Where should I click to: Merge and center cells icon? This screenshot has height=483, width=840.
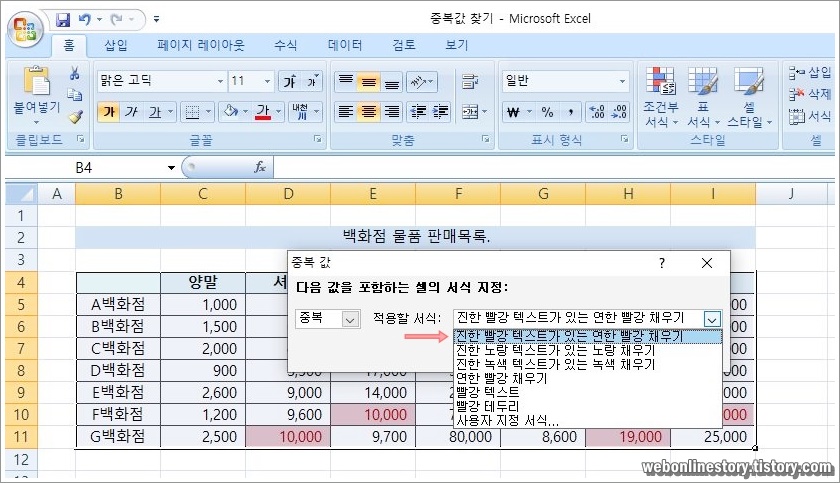pyautogui.click(x=470, y=111)
